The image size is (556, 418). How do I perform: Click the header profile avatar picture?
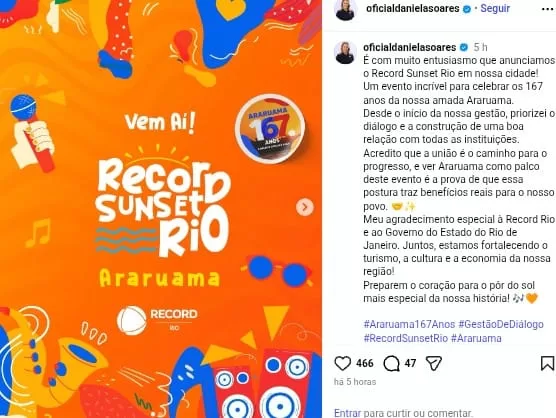coord(346,9)
